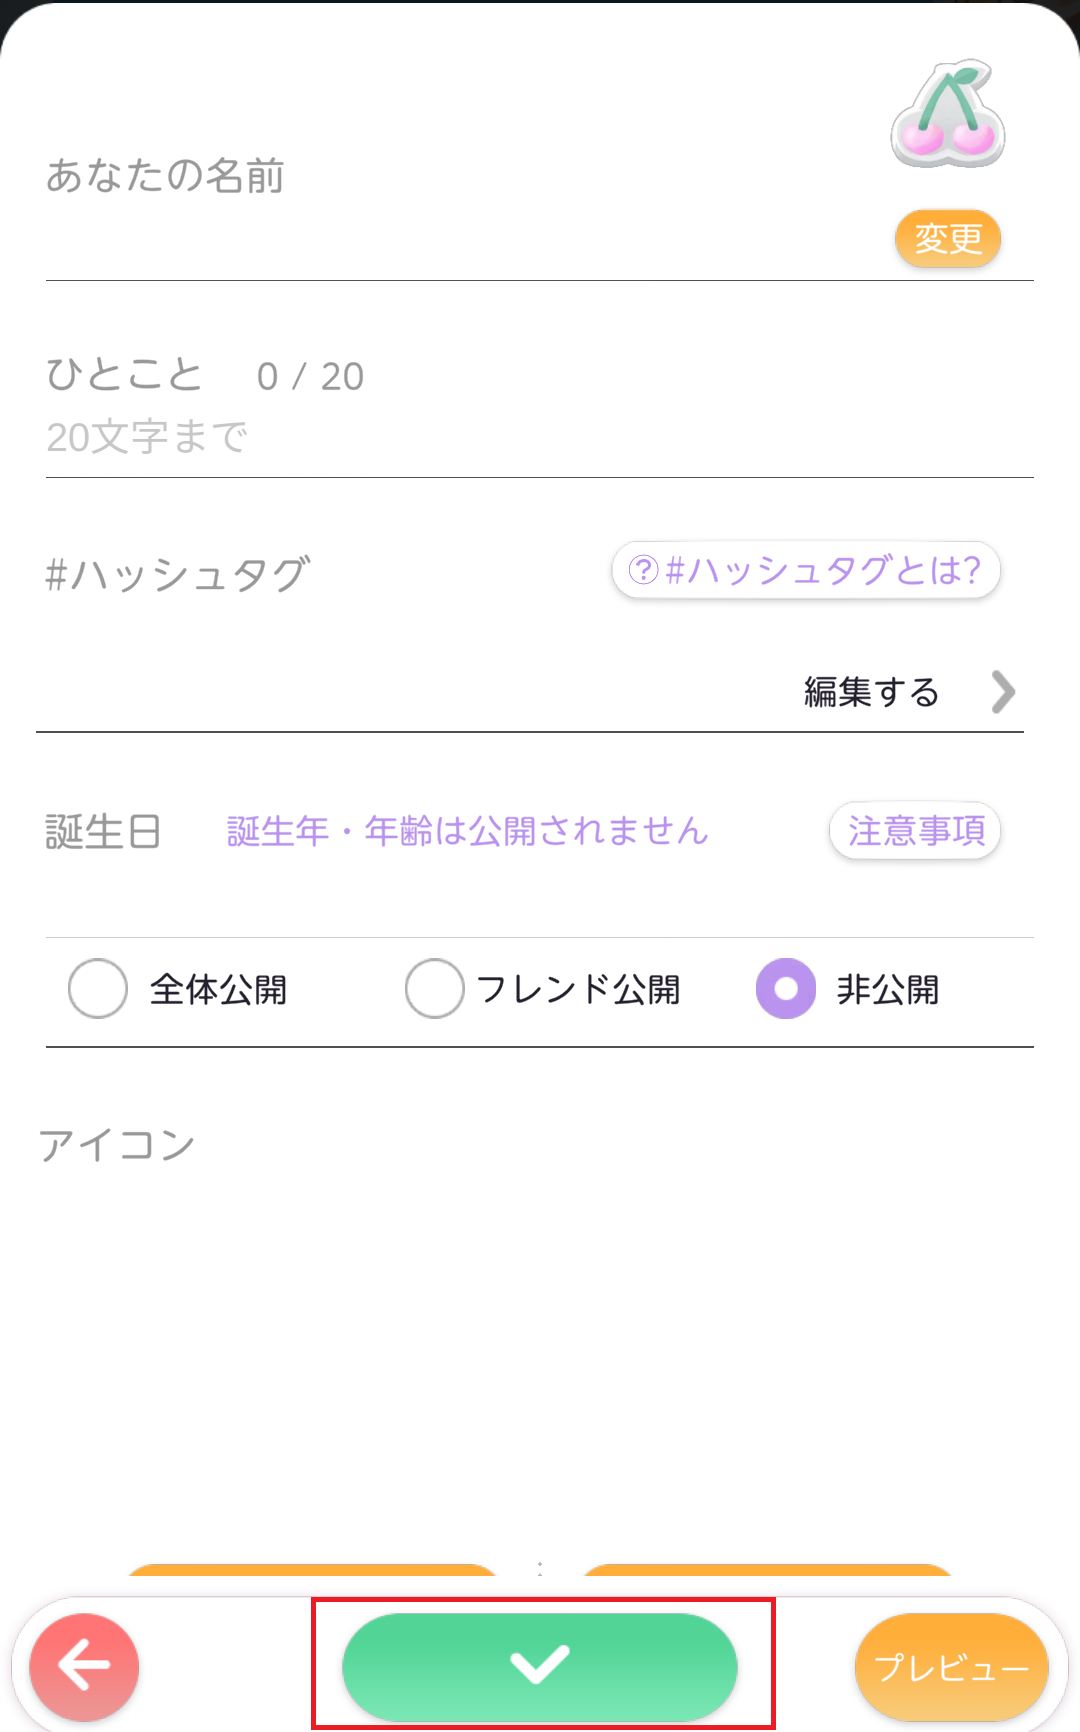Click the アイコン section heading
Image resolution: width=1080 pixels, height=1732 pixels.
(117, 1145)
